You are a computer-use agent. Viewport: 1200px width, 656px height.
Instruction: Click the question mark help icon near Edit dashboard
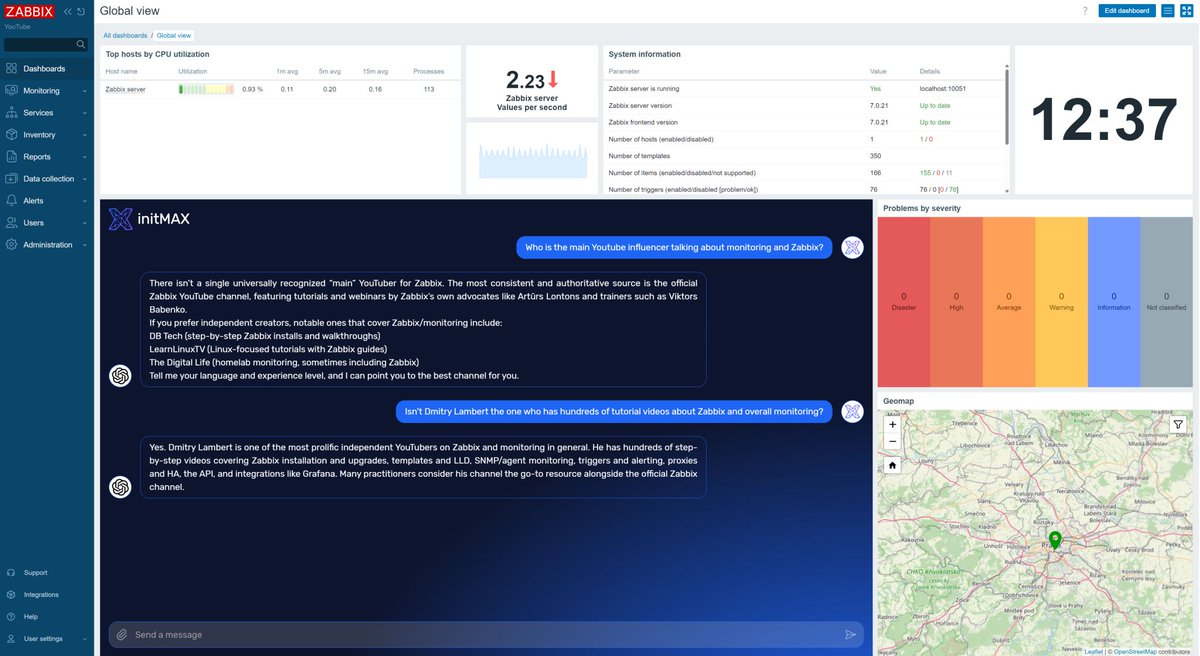tap(1085, 11)
